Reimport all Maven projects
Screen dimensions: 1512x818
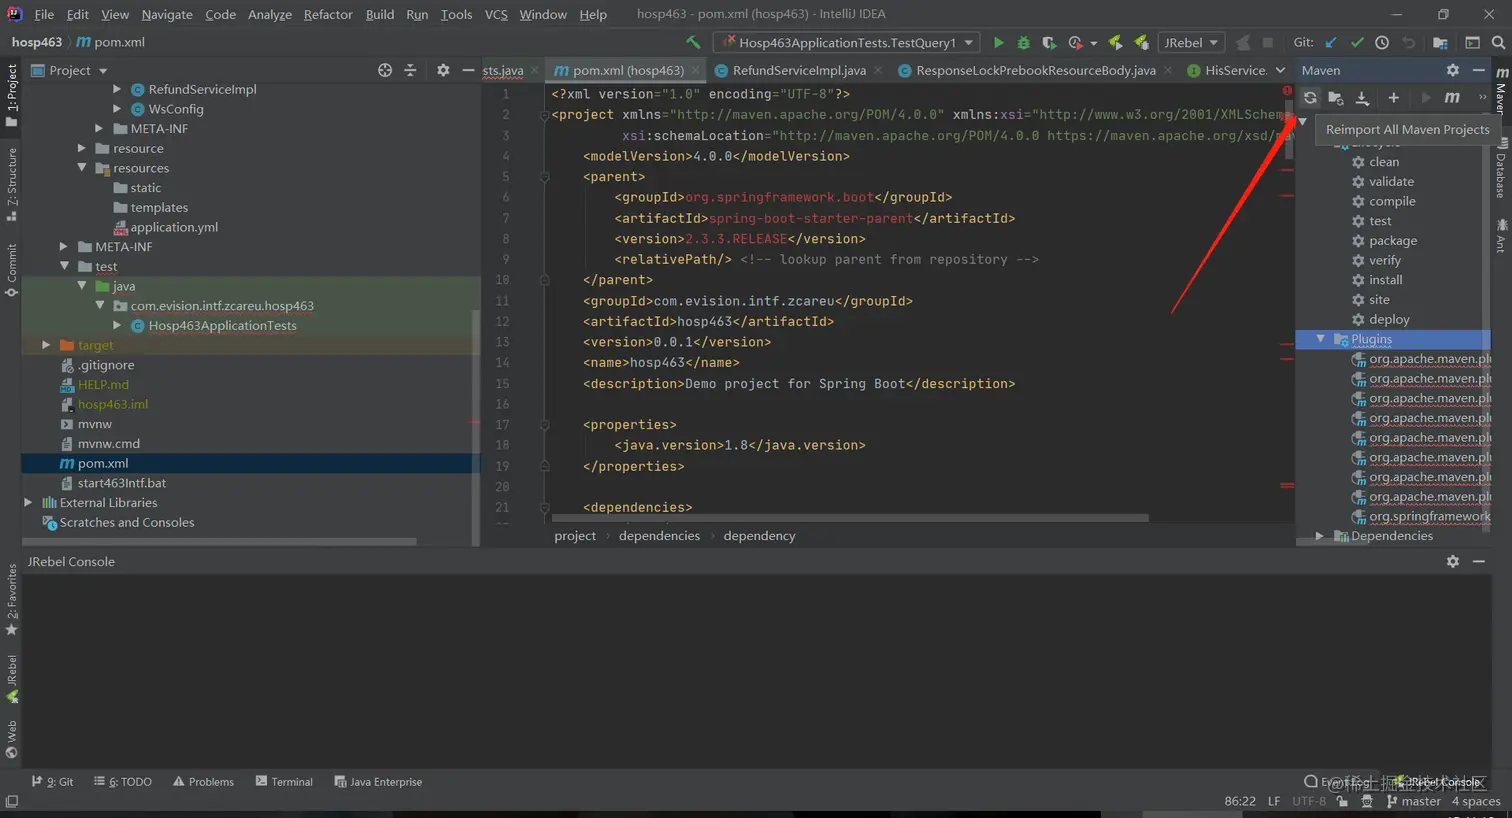tap(1310, 97)
